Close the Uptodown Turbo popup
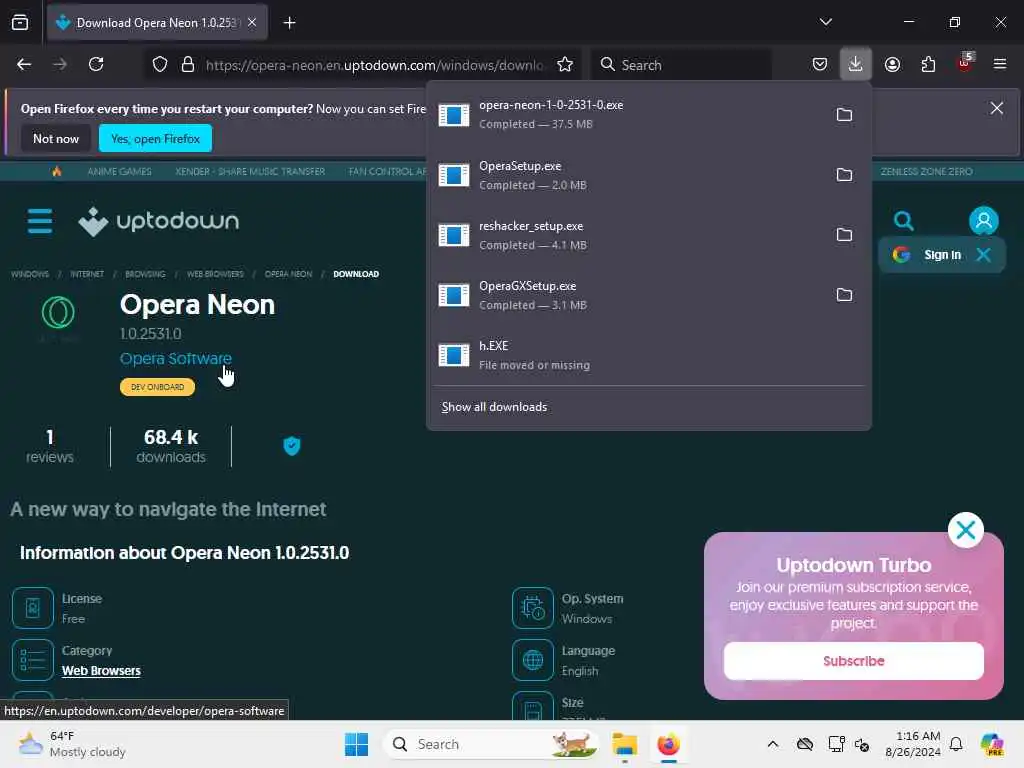 (x=965, y=530)
